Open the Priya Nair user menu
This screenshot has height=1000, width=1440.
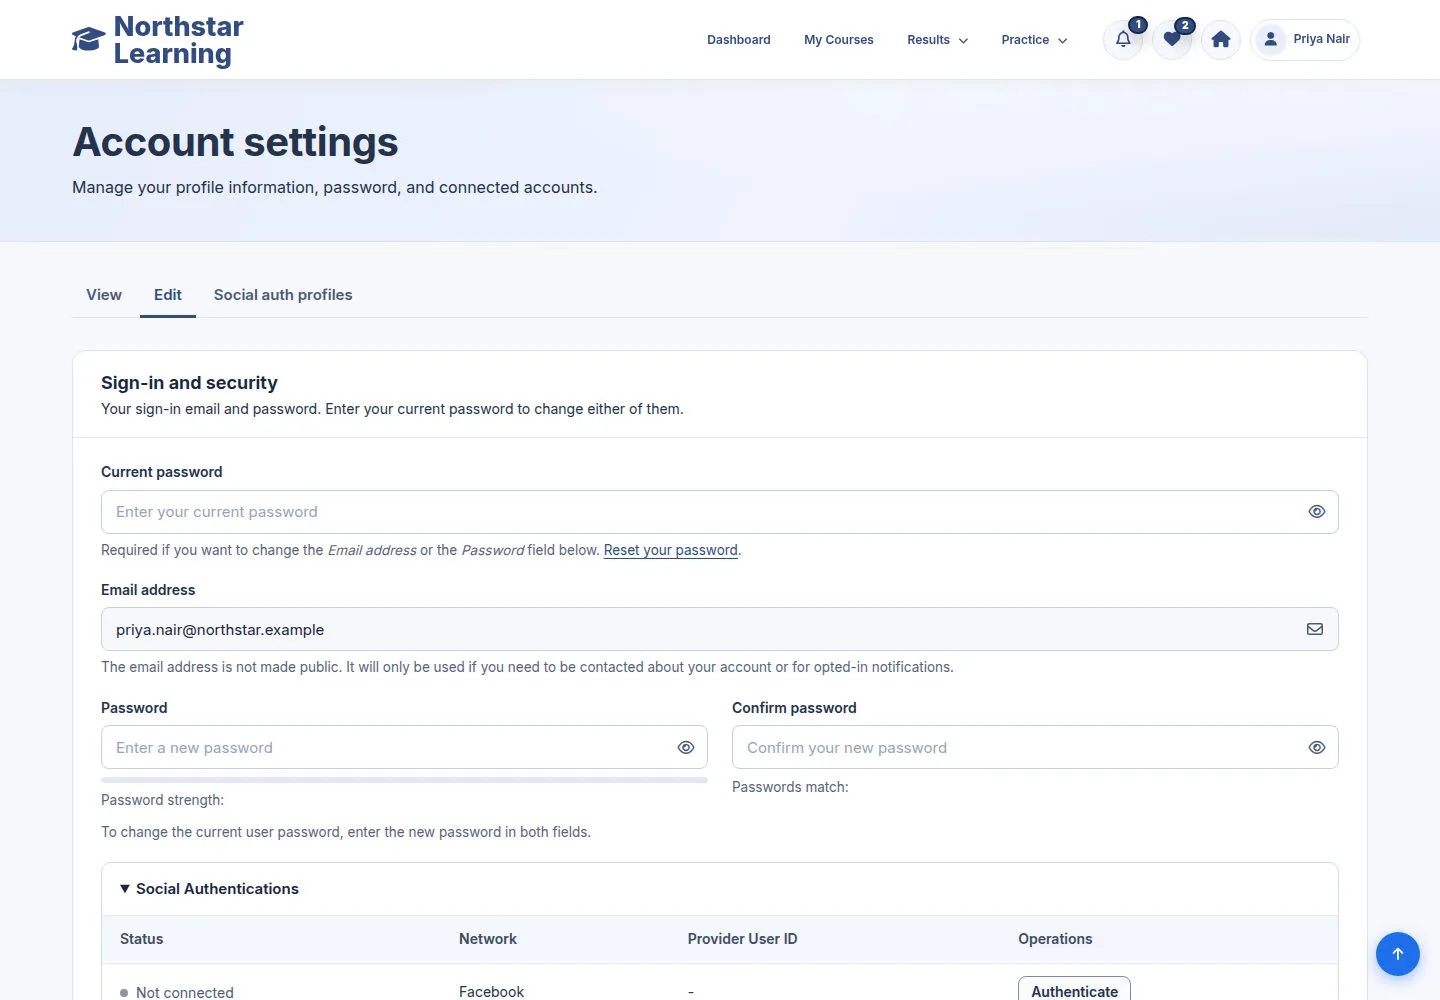(x=1305, y=40)
